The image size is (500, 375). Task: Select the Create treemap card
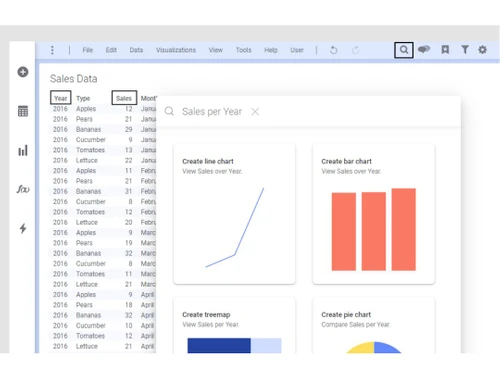point(234,325)
